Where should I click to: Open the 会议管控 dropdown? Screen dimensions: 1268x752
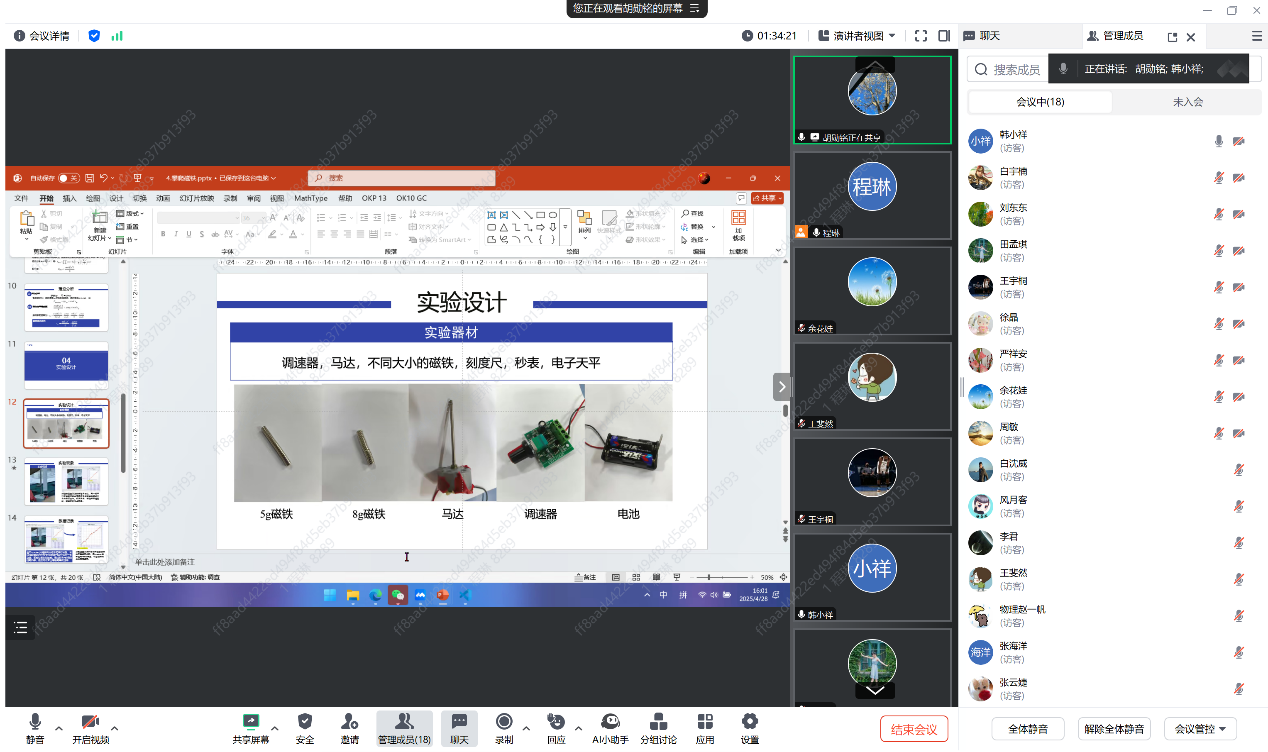click(1200, 729)
